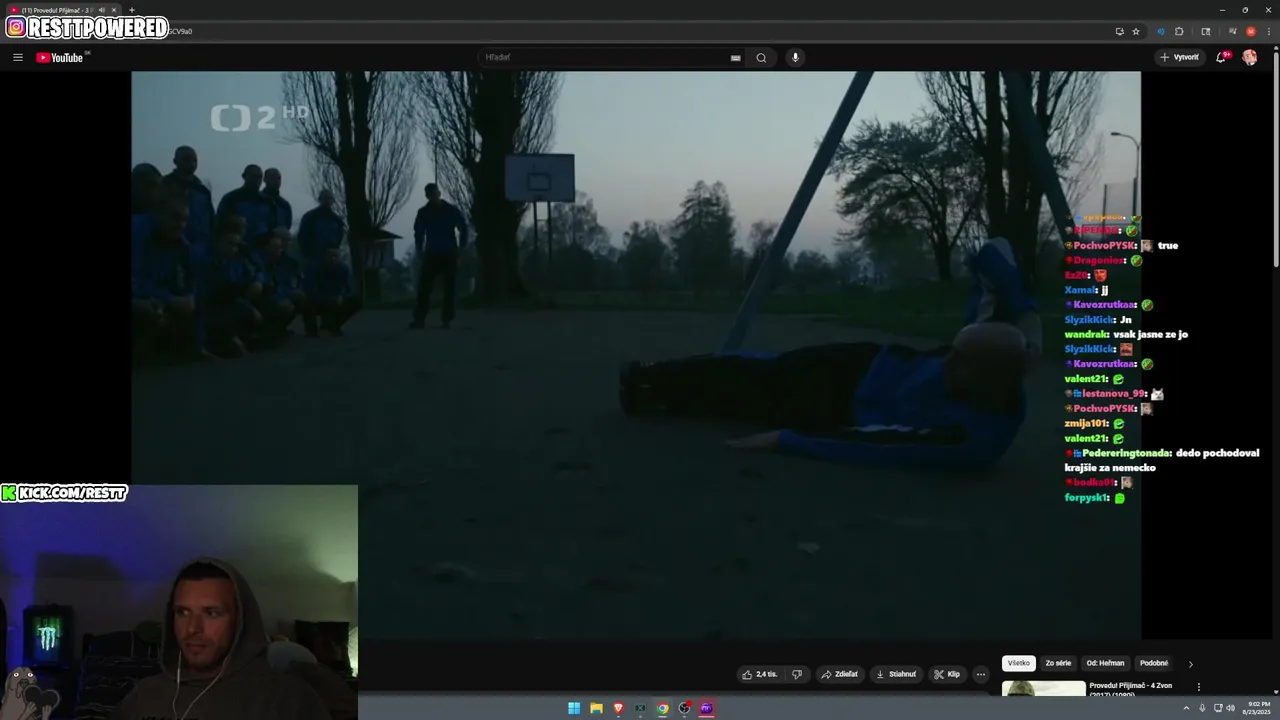The width and height of the screenshot is (1280, 720).
Task: Click the magnifier search button
Action: point(761,57)
